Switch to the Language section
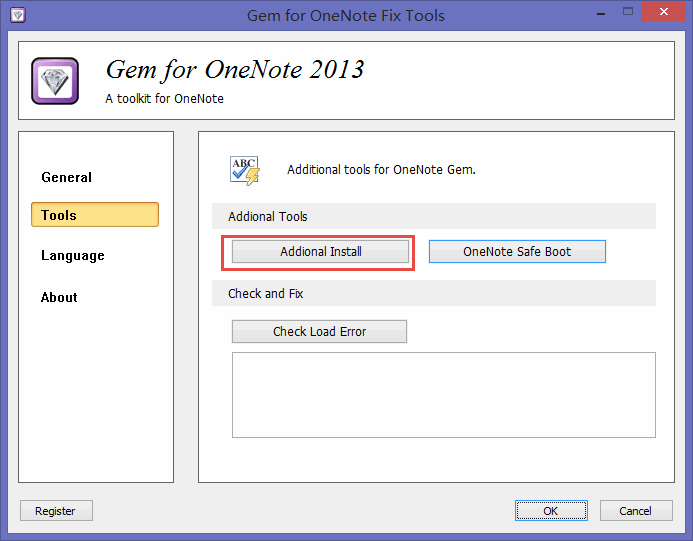The image size is (693, 541). point(73,255)
